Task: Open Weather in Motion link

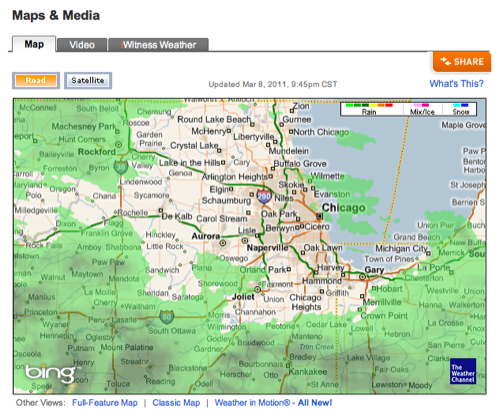Action: [273, 403]
